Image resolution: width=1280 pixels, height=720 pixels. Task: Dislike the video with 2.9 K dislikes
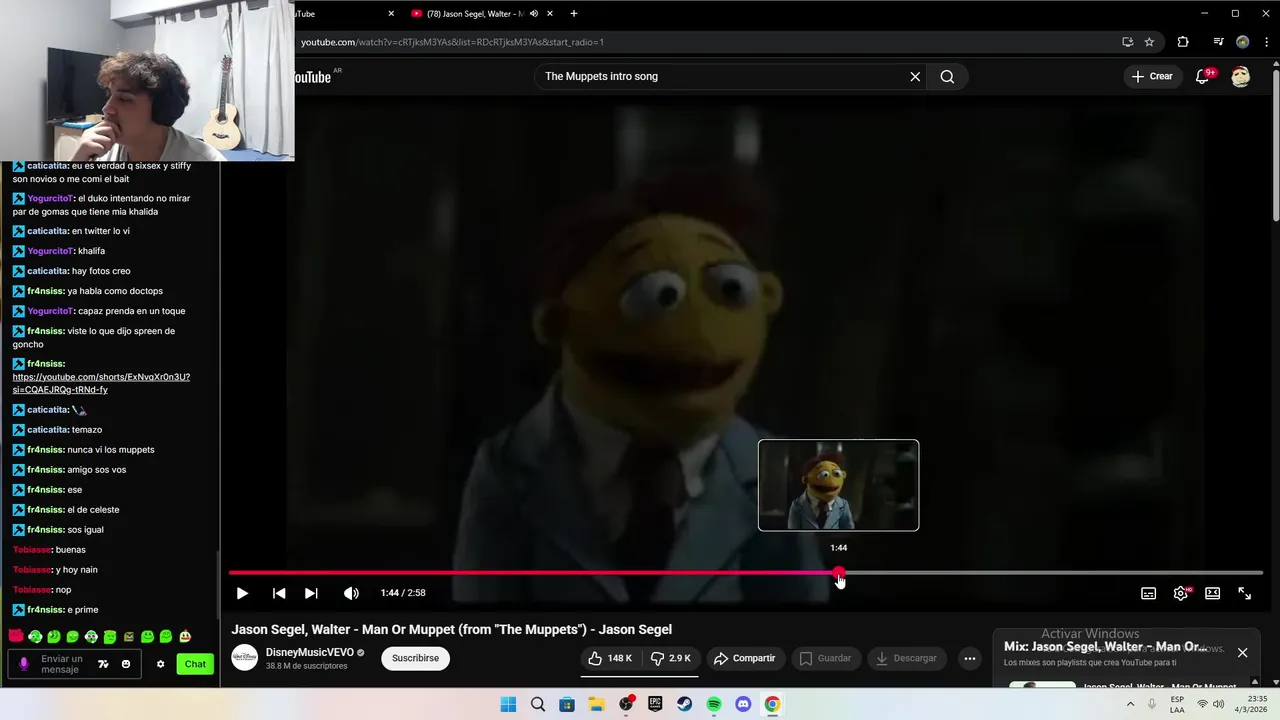coord(670,658)
